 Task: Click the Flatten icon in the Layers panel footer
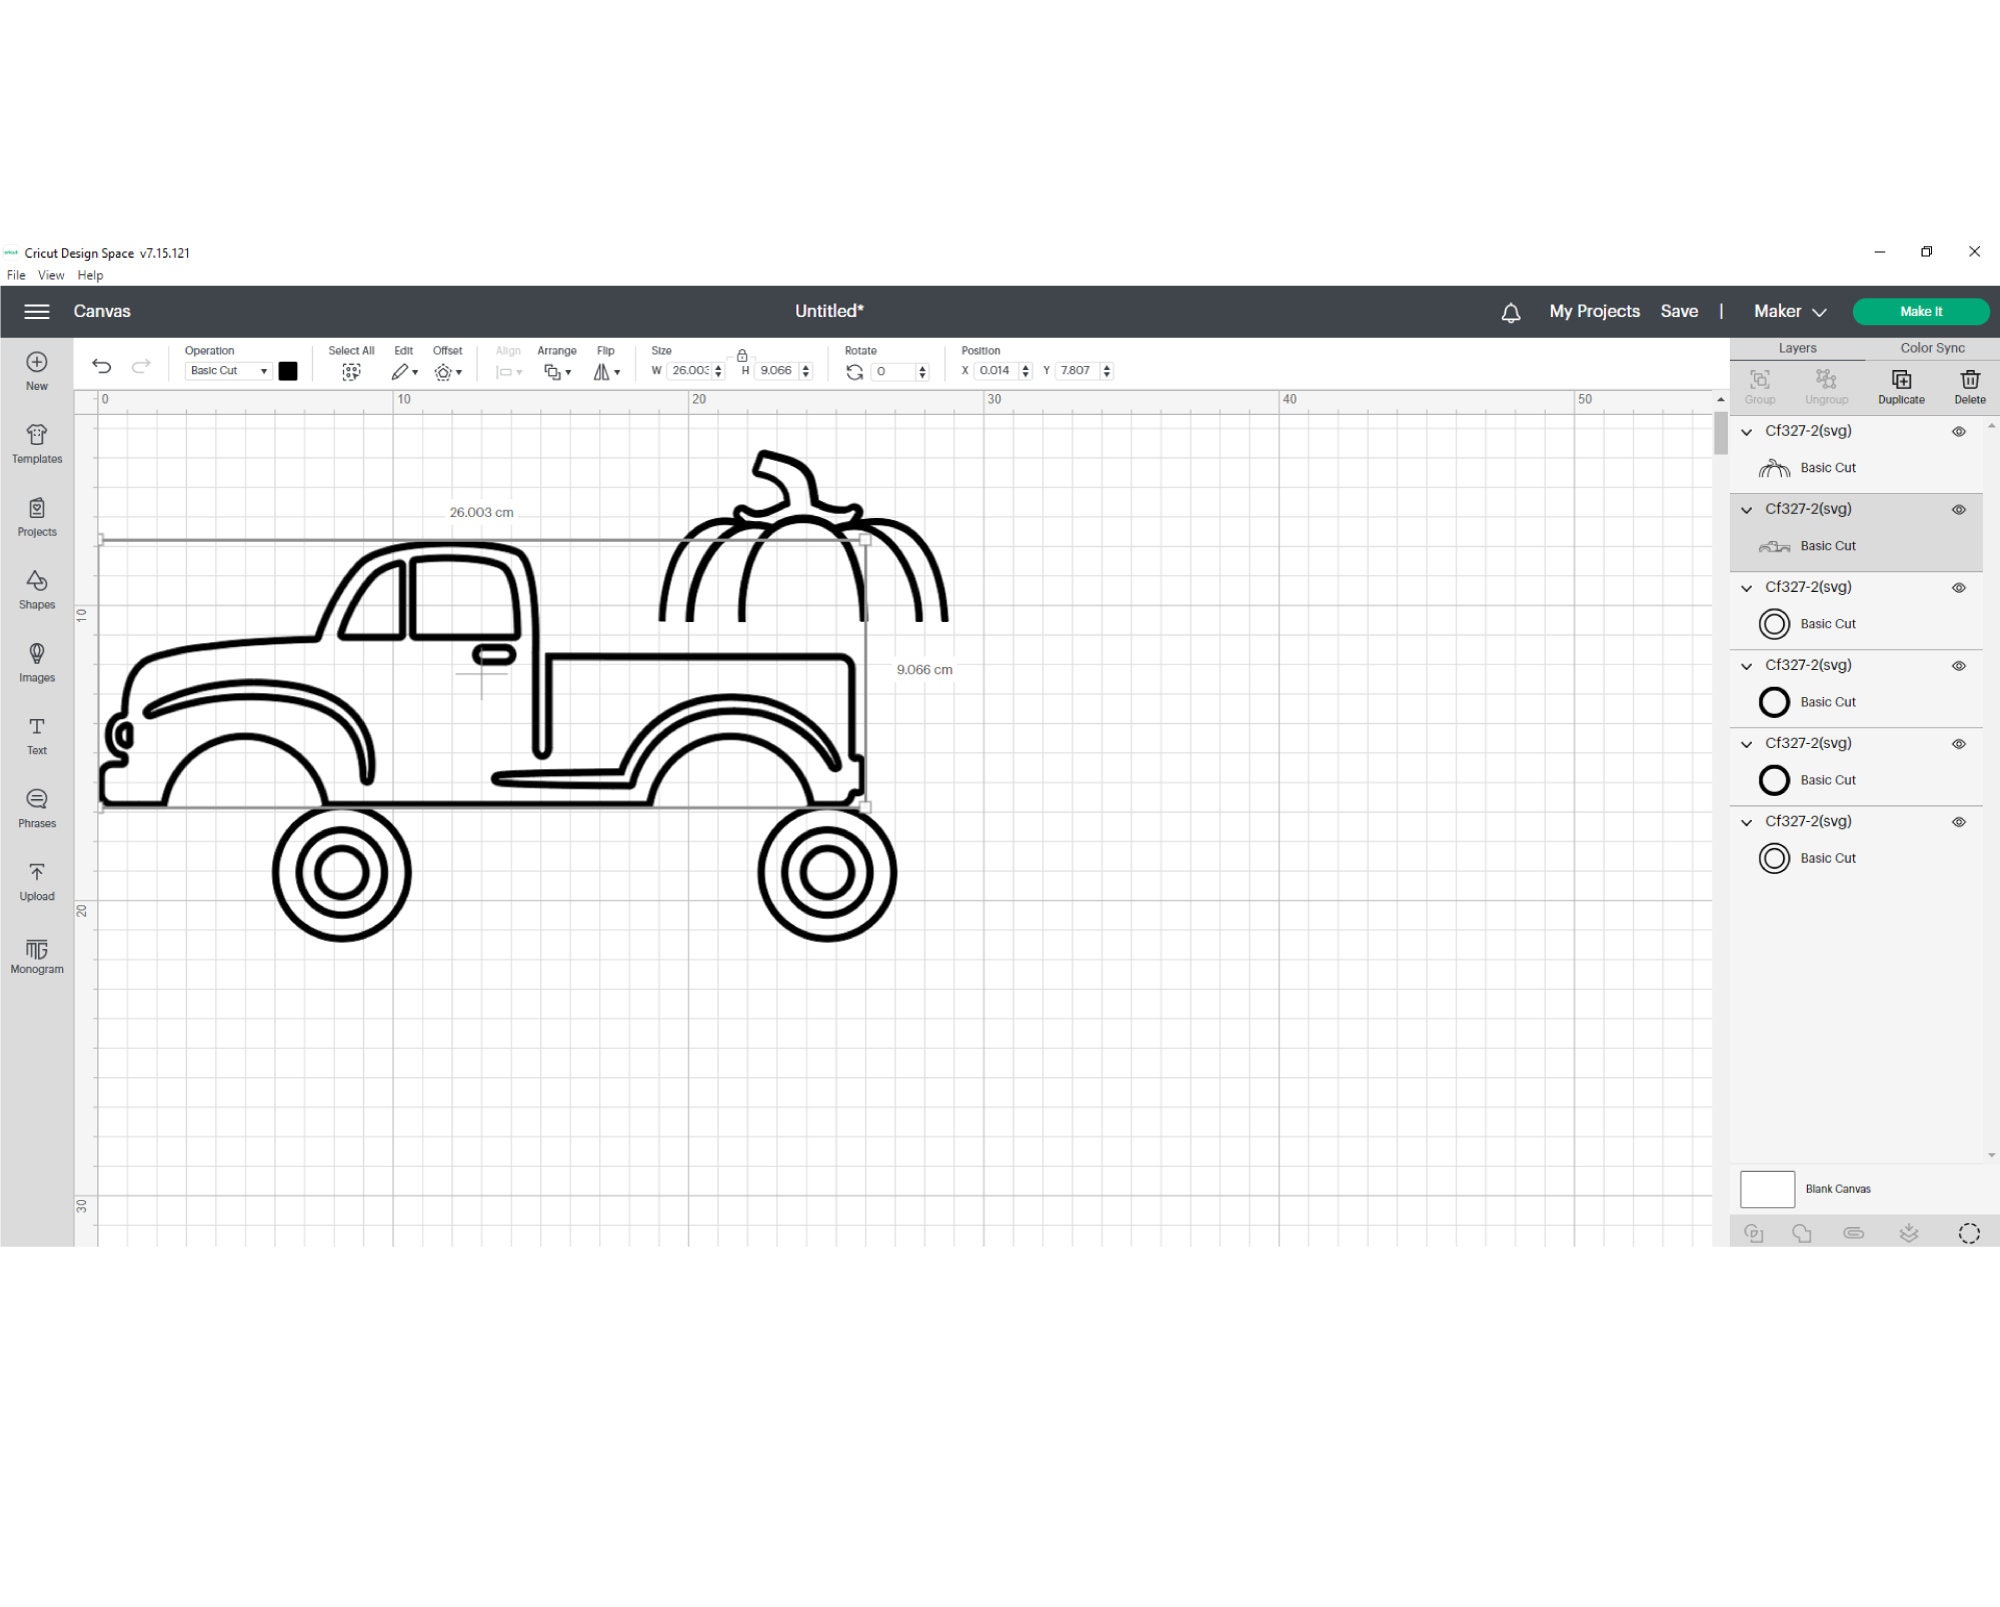[x=1908, y=1232]
